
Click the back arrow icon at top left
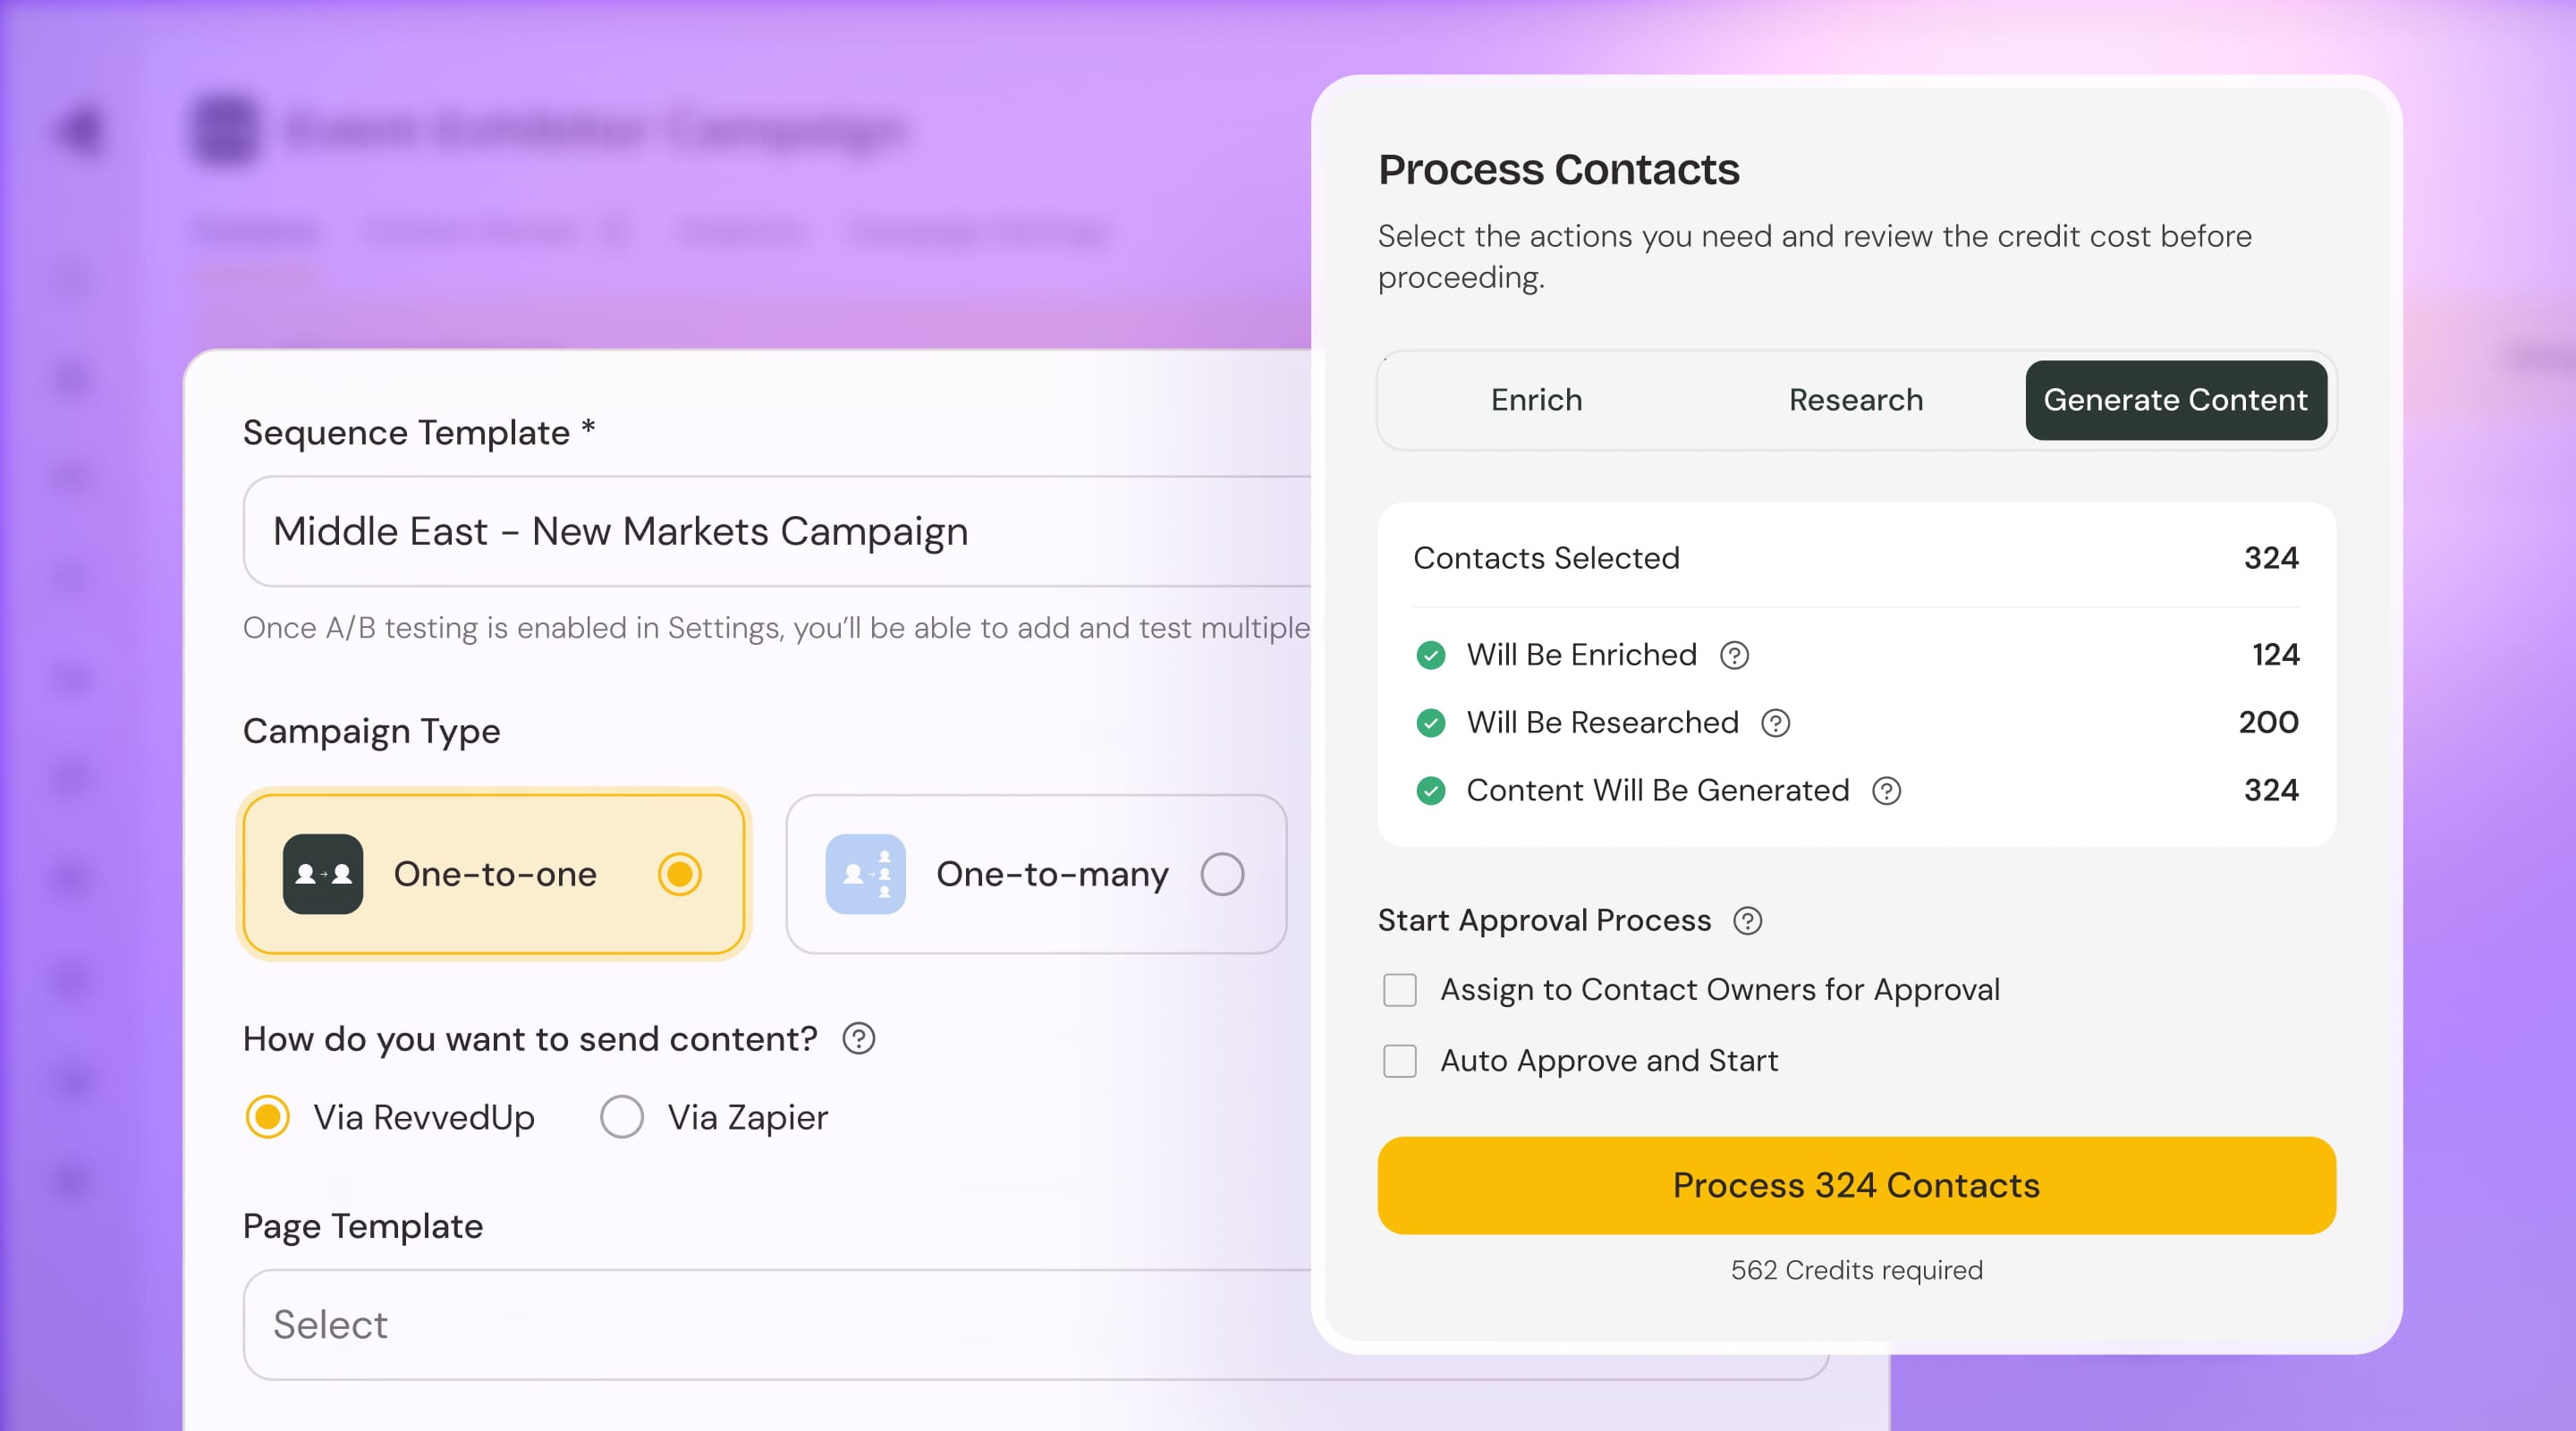78,128
